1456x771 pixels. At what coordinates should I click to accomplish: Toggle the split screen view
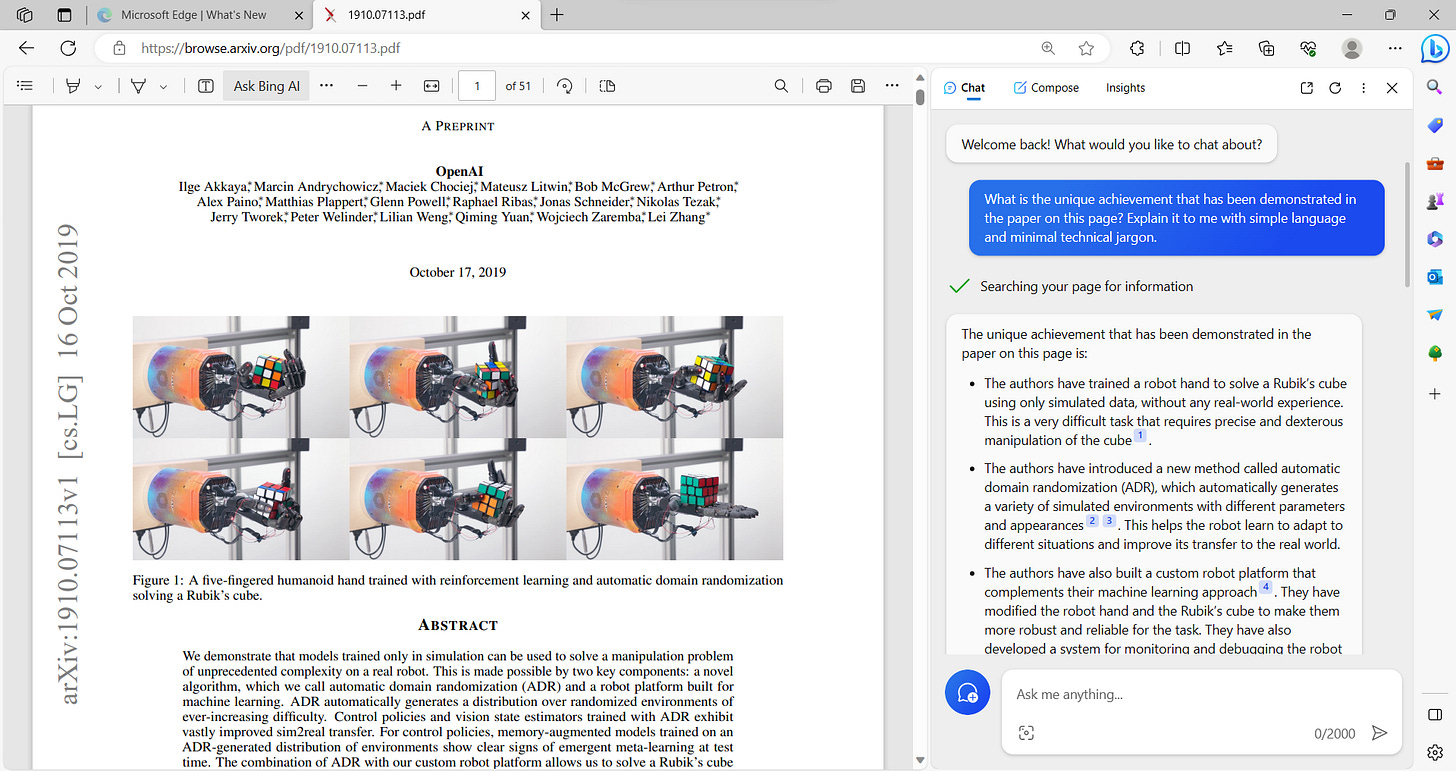[1182, 48]
